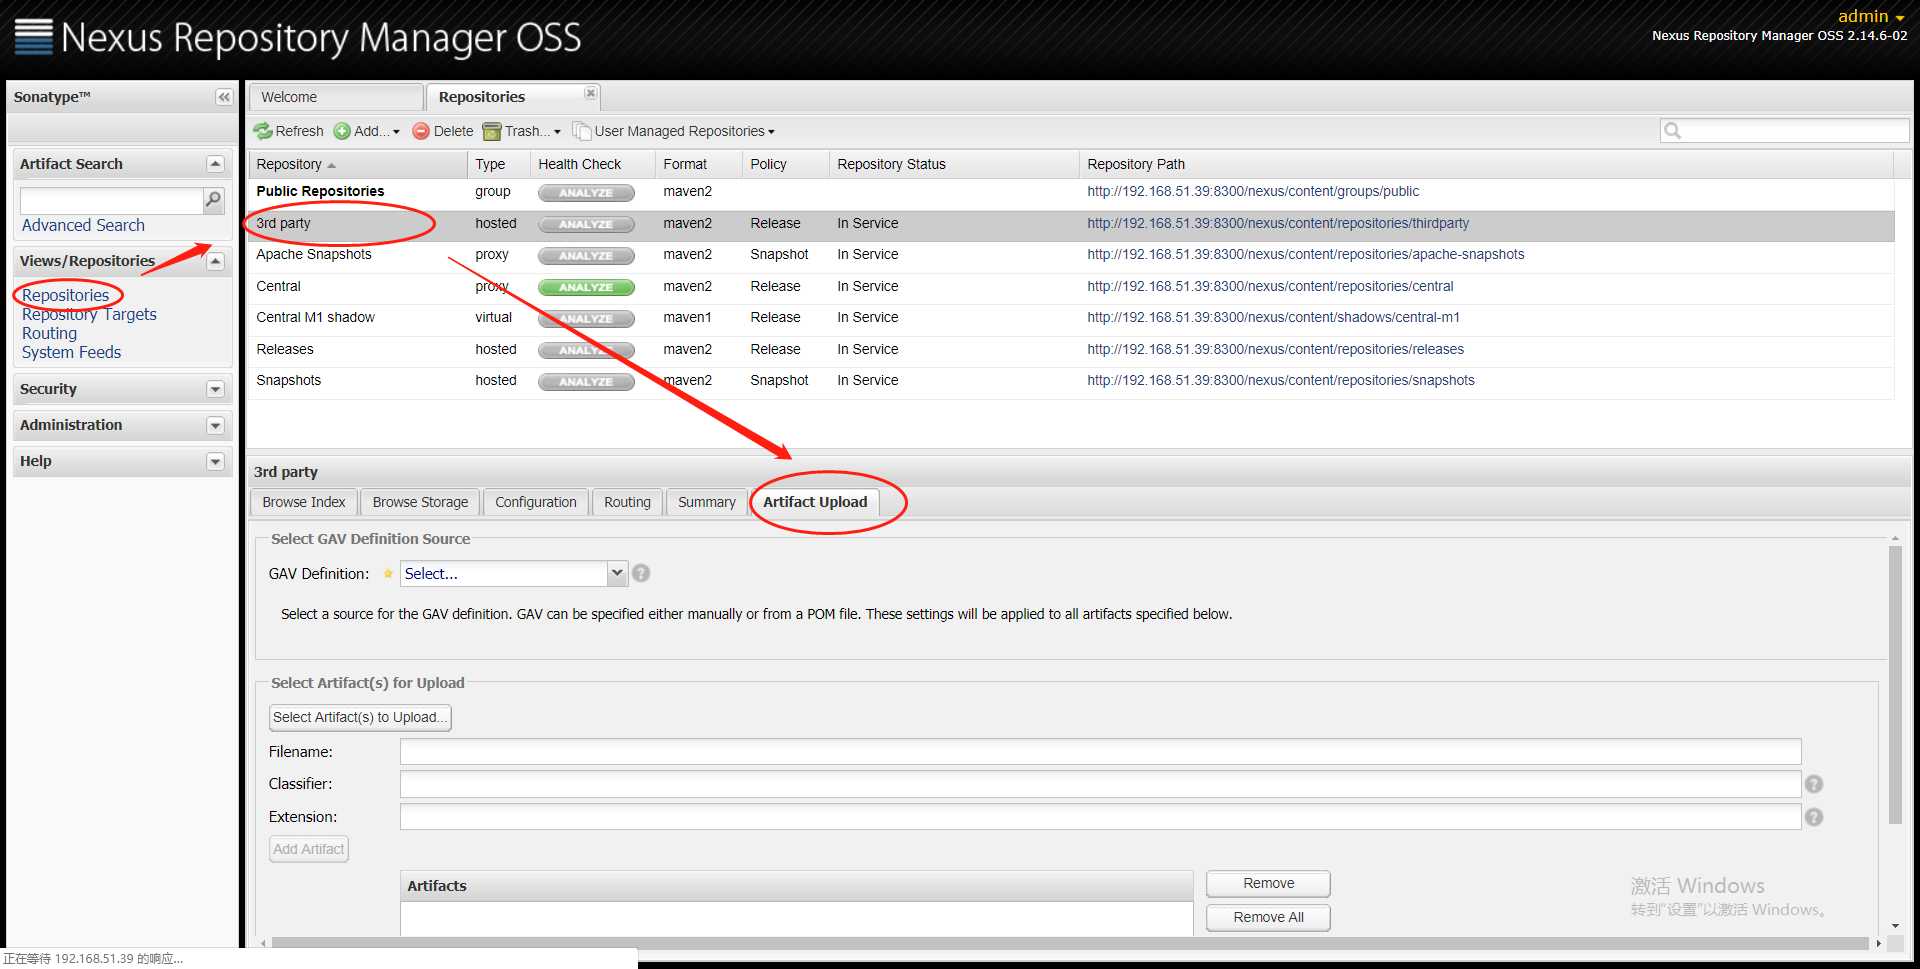Image resolution: width=1920 pixels, height=969 pixels.
Task: Click the upload panel scroll-down arrow
Action: click(1895, 926)
